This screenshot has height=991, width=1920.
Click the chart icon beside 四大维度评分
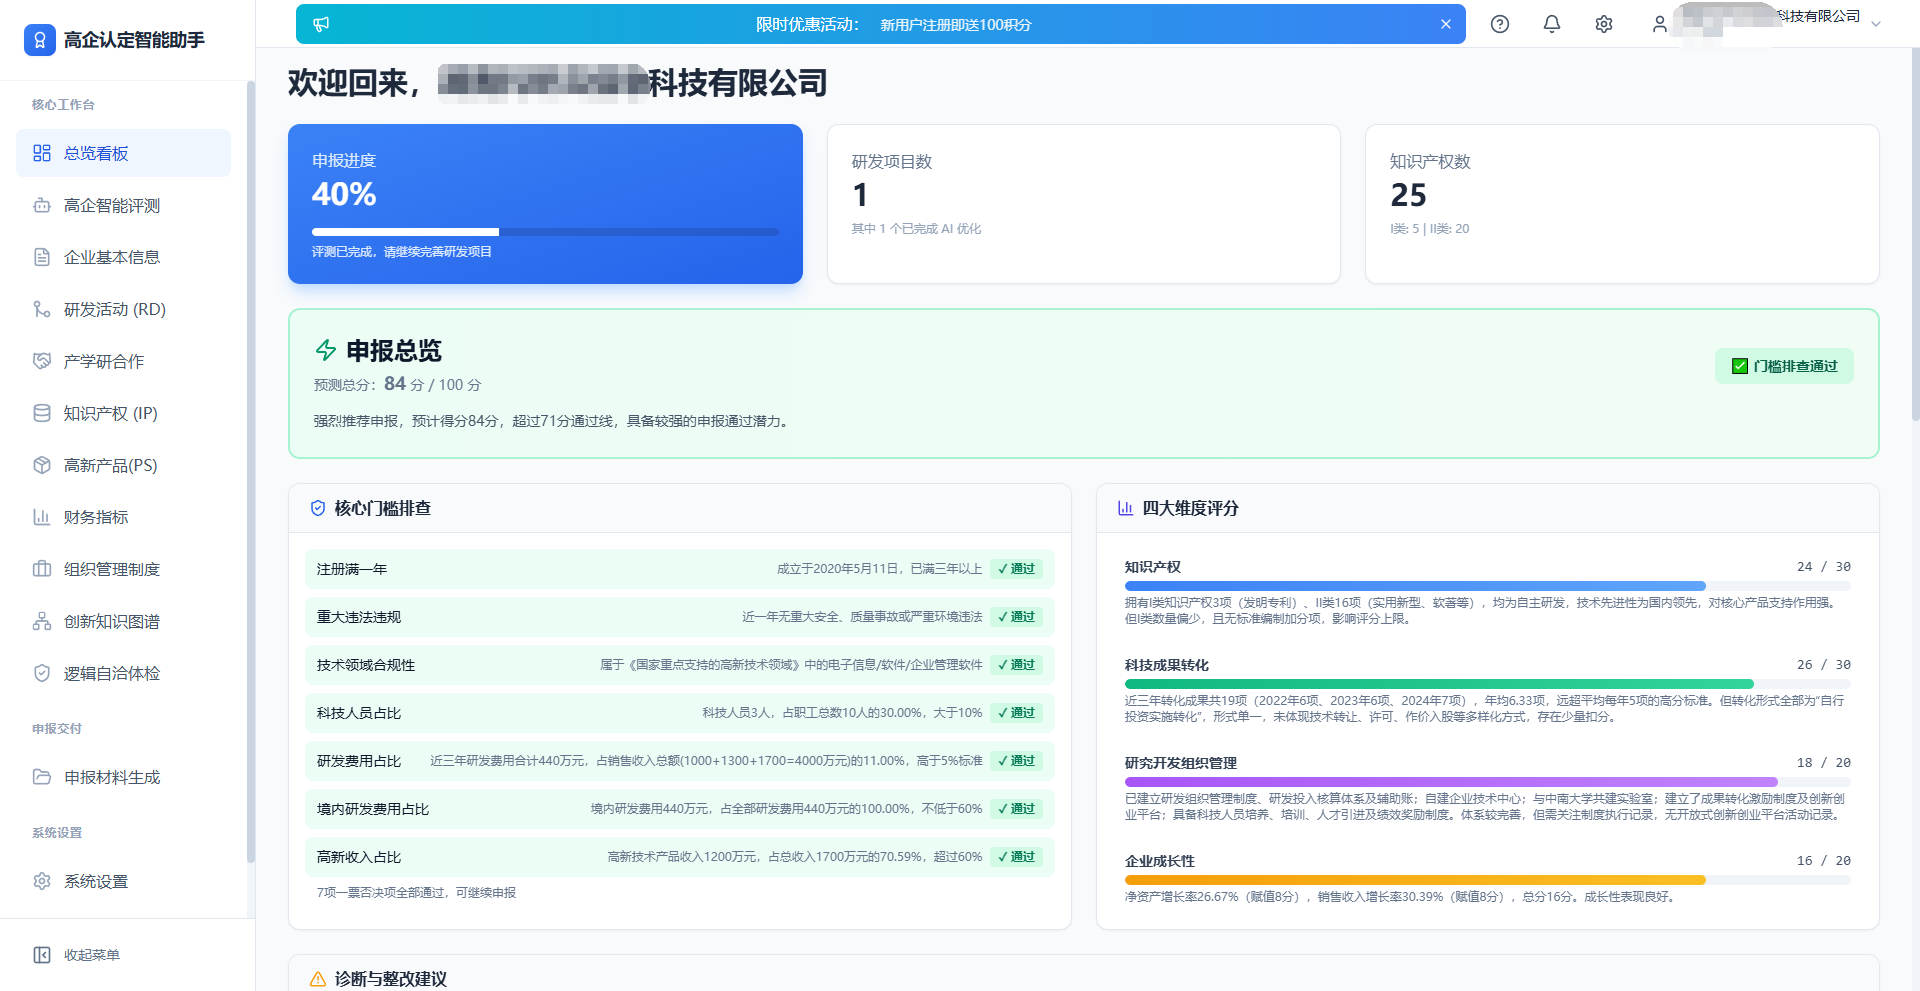coord(1126,508)
